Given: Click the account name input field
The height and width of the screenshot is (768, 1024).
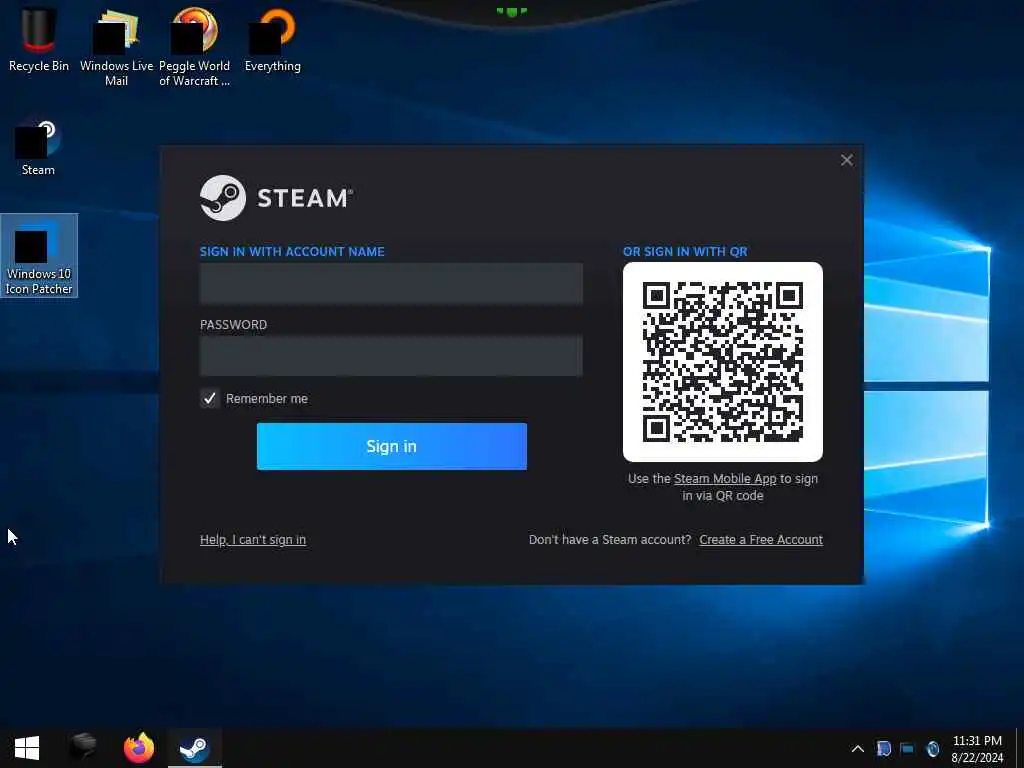Looking at the screenshot, I should [x=391, y=283].
